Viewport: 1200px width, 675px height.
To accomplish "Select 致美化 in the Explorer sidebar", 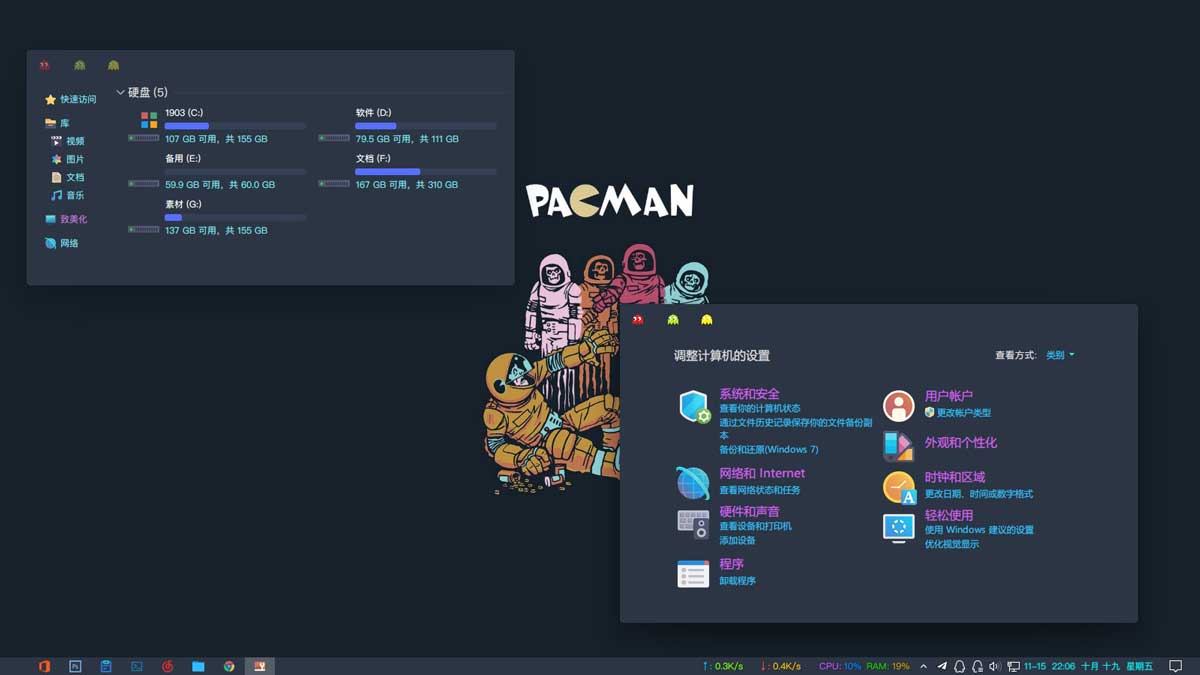I will [66, 219].
